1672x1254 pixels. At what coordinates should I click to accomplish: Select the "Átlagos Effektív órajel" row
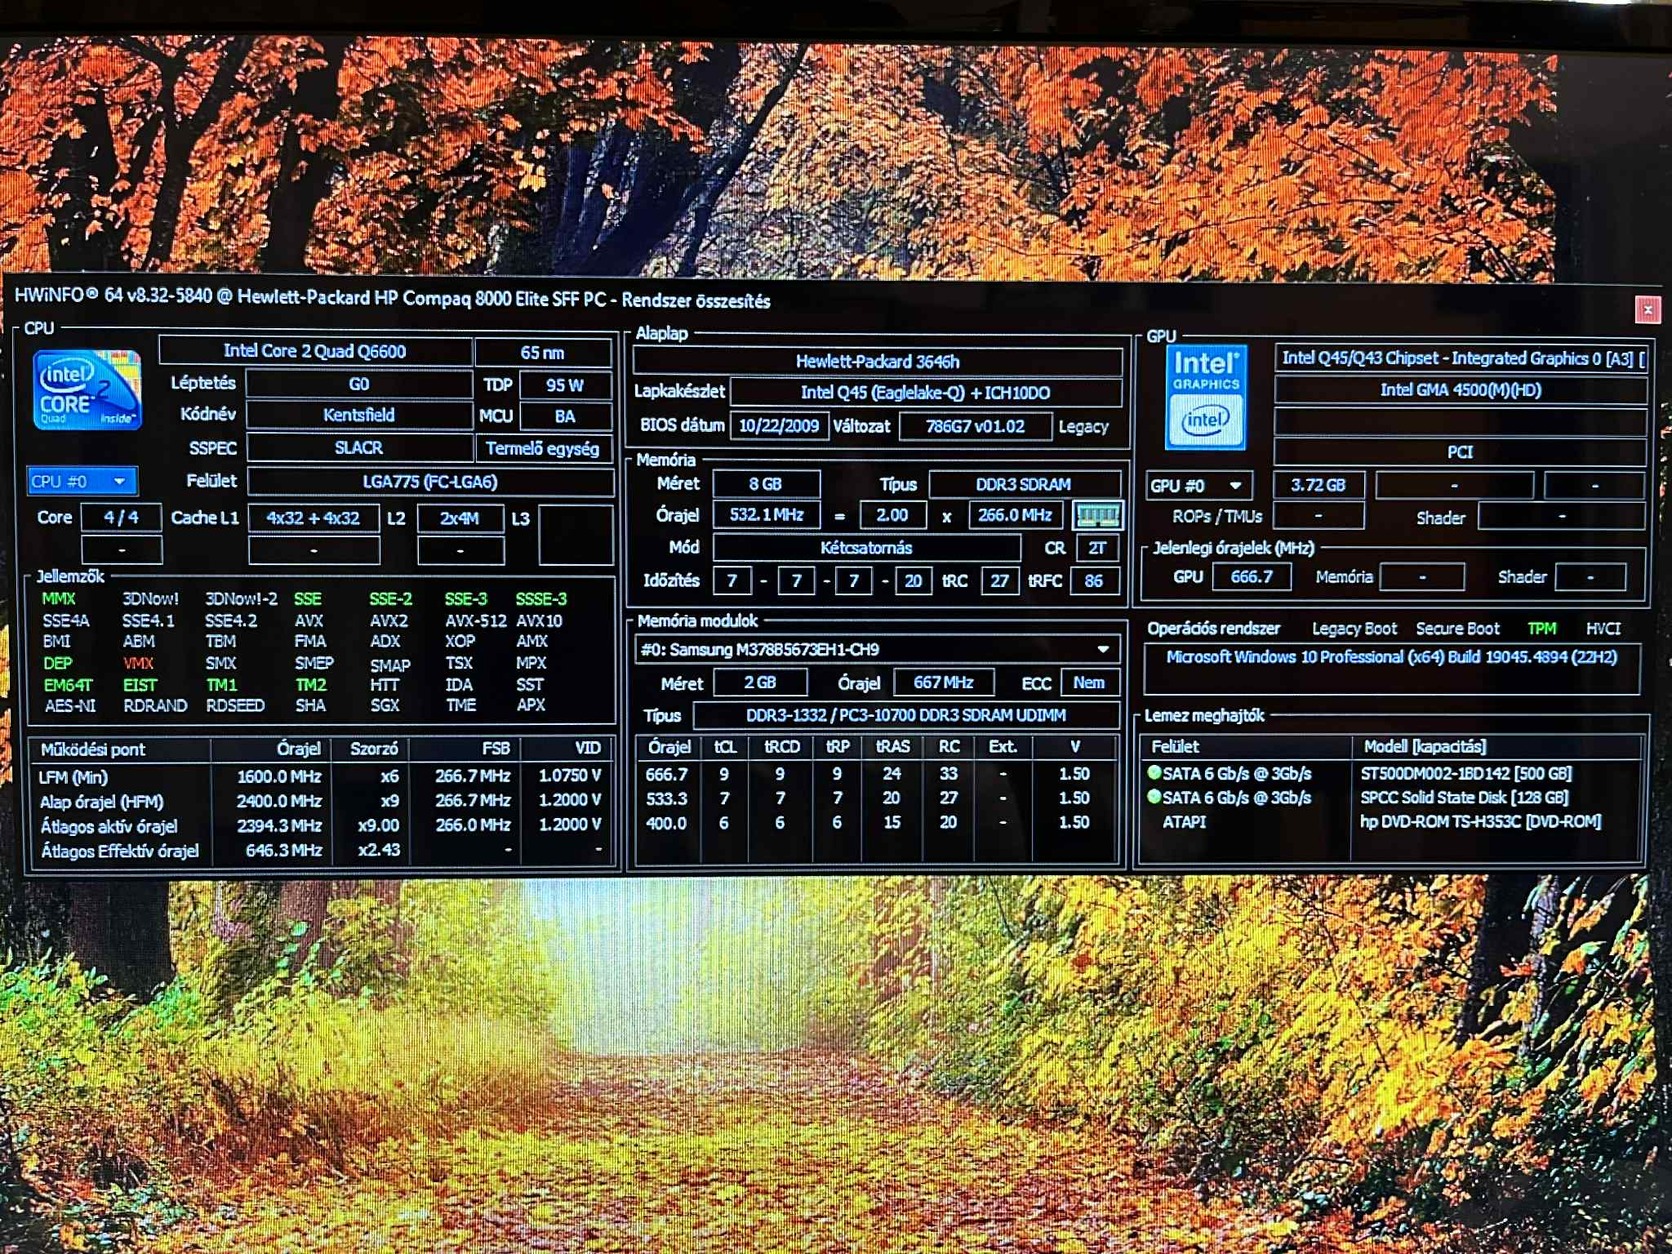[320, 850]
